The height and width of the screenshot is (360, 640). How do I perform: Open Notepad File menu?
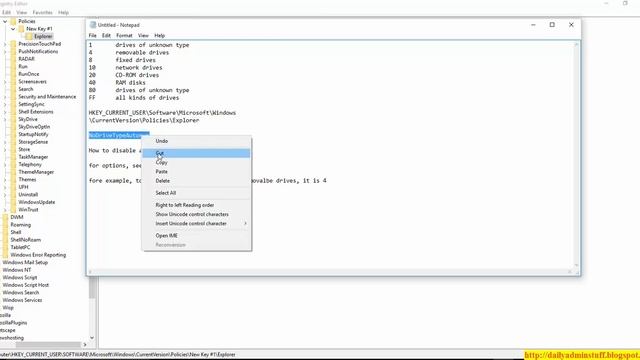pyautogui.click(x=93, y=36)
